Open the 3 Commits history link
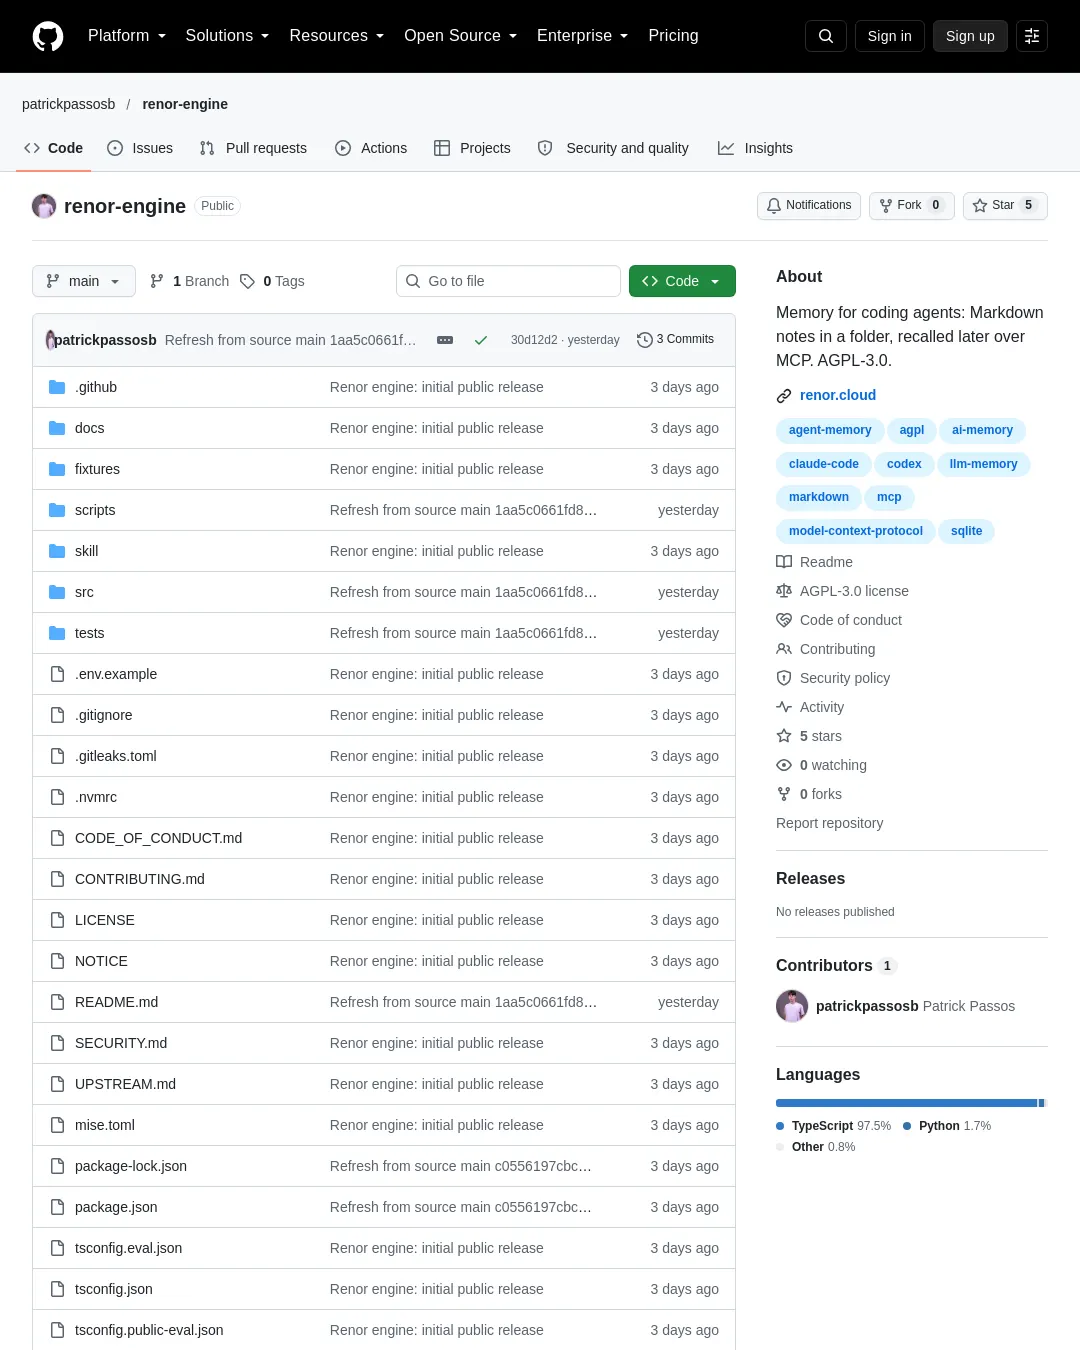1080x1350 pixels. (675, 340)
